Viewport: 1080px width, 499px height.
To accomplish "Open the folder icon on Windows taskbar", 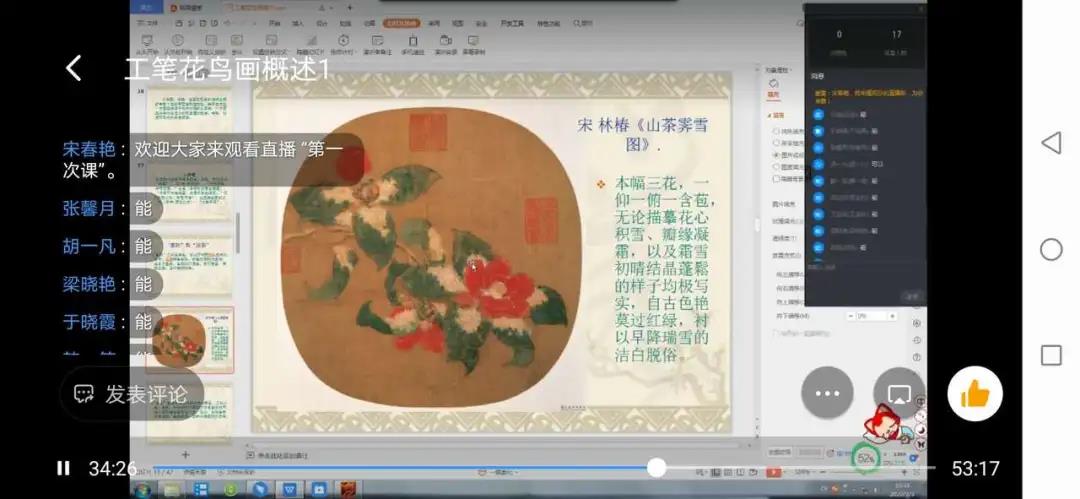I will 172,489.
